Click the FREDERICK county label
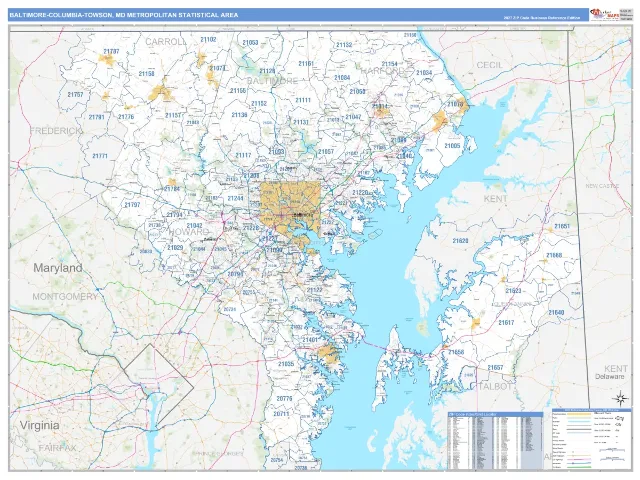This screenshot has height=480, width=640. point(56,131)
